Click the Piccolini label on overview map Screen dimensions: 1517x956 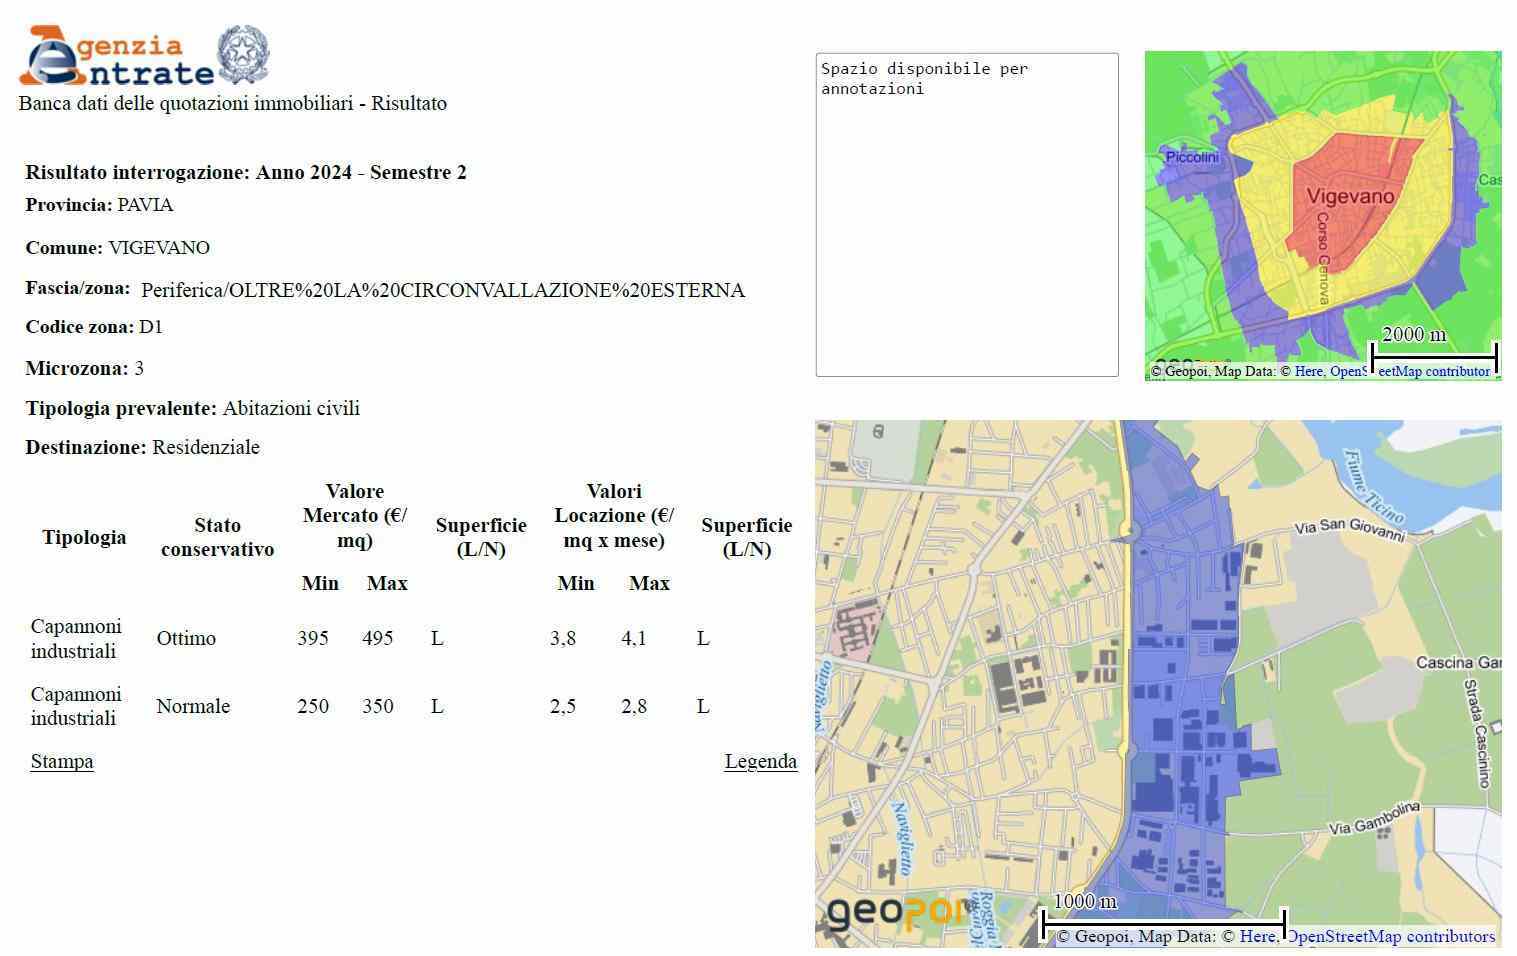click(x=1192, y=157)
